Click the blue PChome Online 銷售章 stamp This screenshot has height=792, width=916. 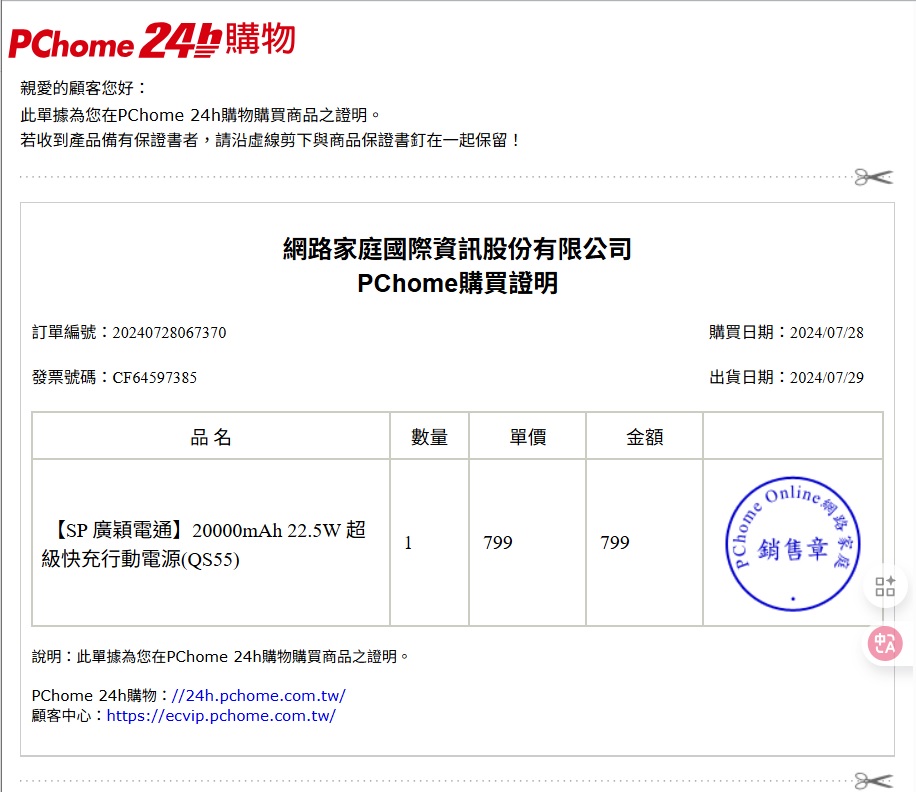[x=792, y=544]
